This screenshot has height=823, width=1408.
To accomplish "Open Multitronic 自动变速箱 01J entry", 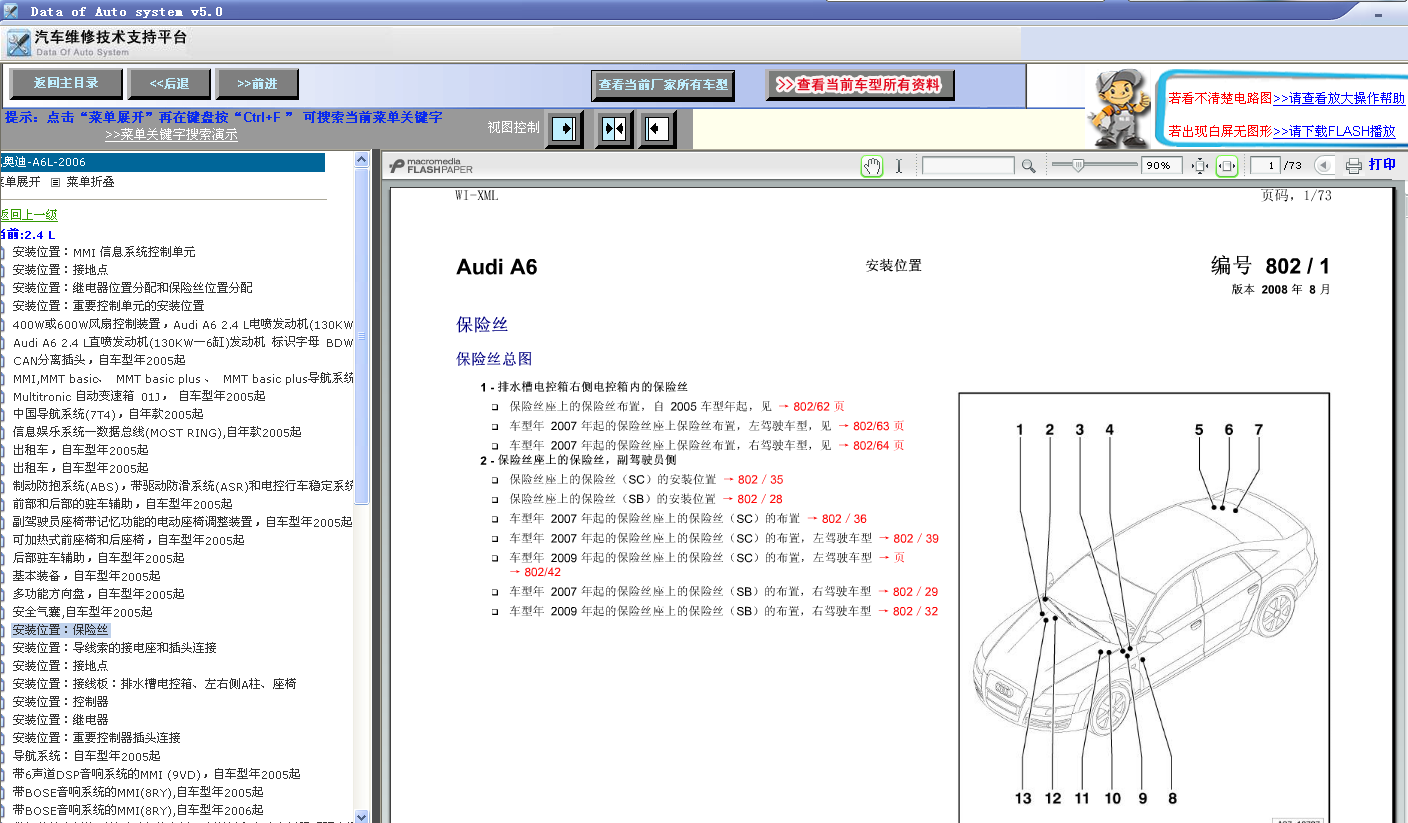I will [x=139, y=396].
